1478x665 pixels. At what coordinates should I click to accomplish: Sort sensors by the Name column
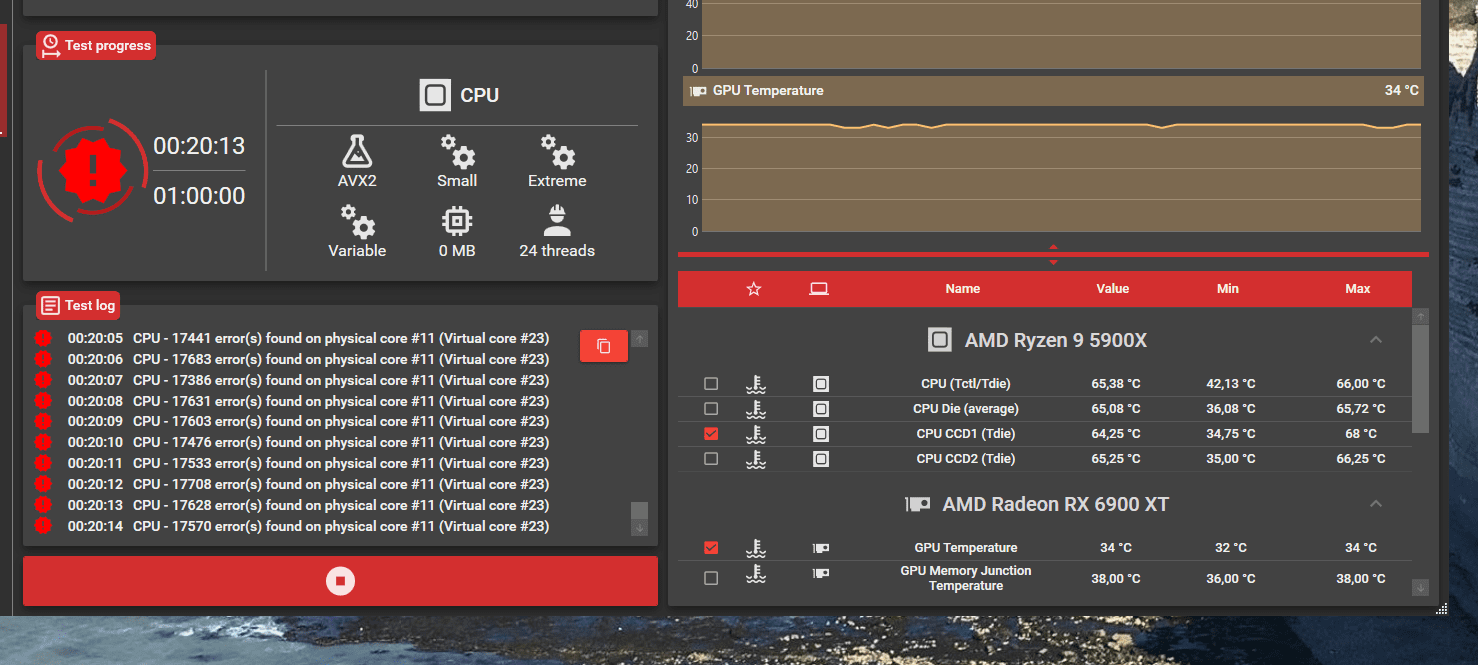pos(963,289)
